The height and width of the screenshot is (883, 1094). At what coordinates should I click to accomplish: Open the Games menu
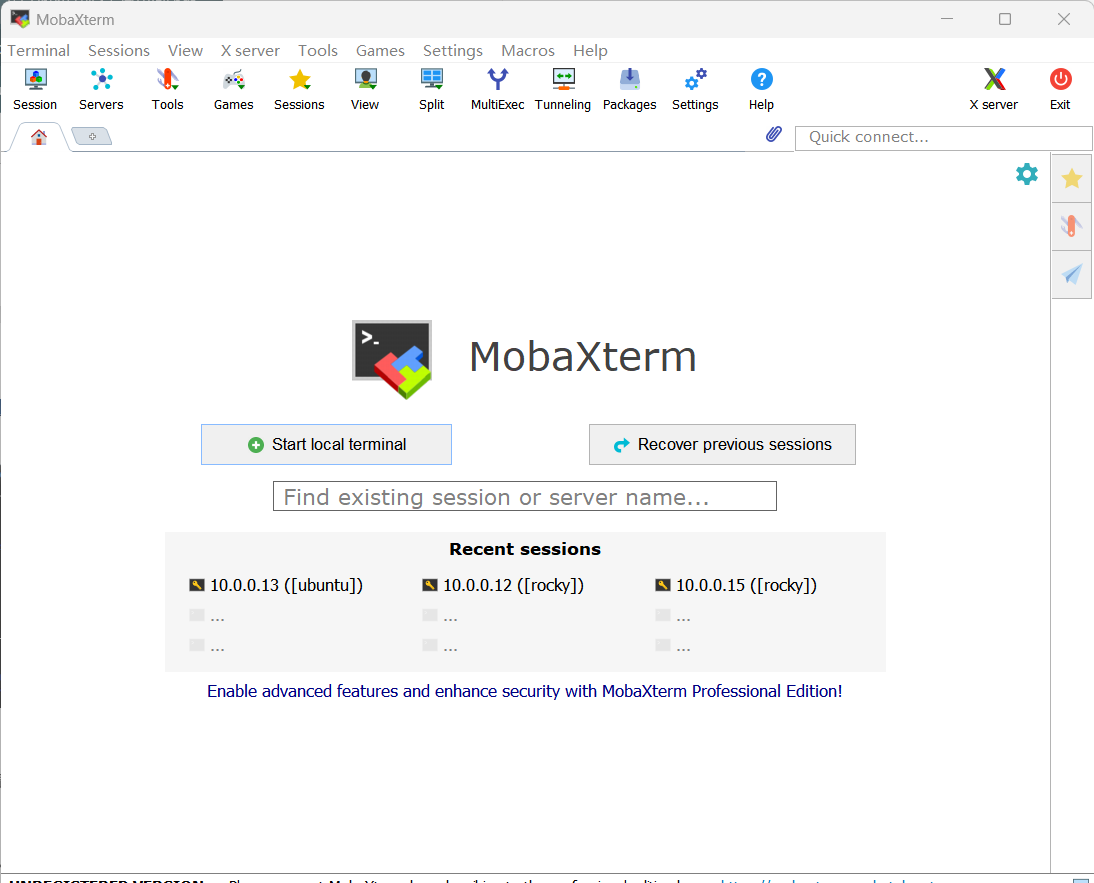380,51
